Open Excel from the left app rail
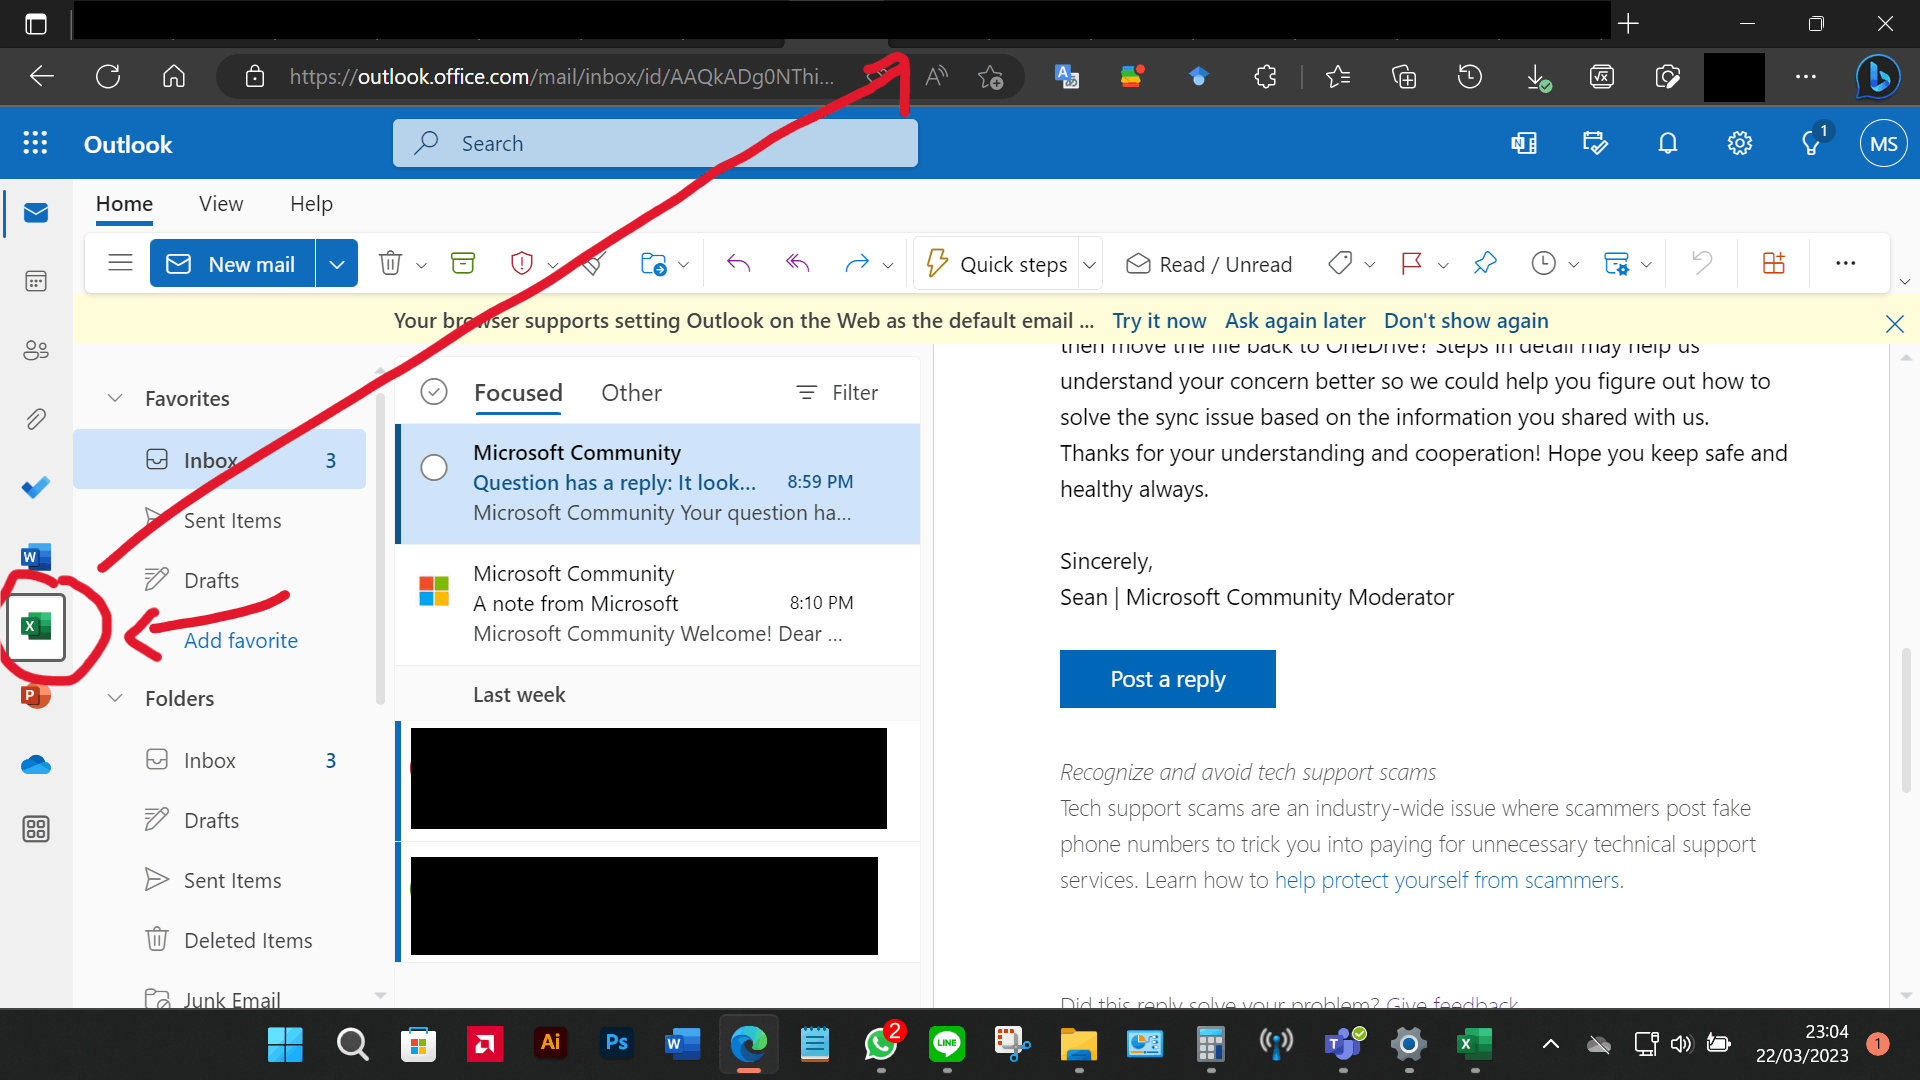The width and height of the screenshot is (1920, 1080). tap(36, 627)
